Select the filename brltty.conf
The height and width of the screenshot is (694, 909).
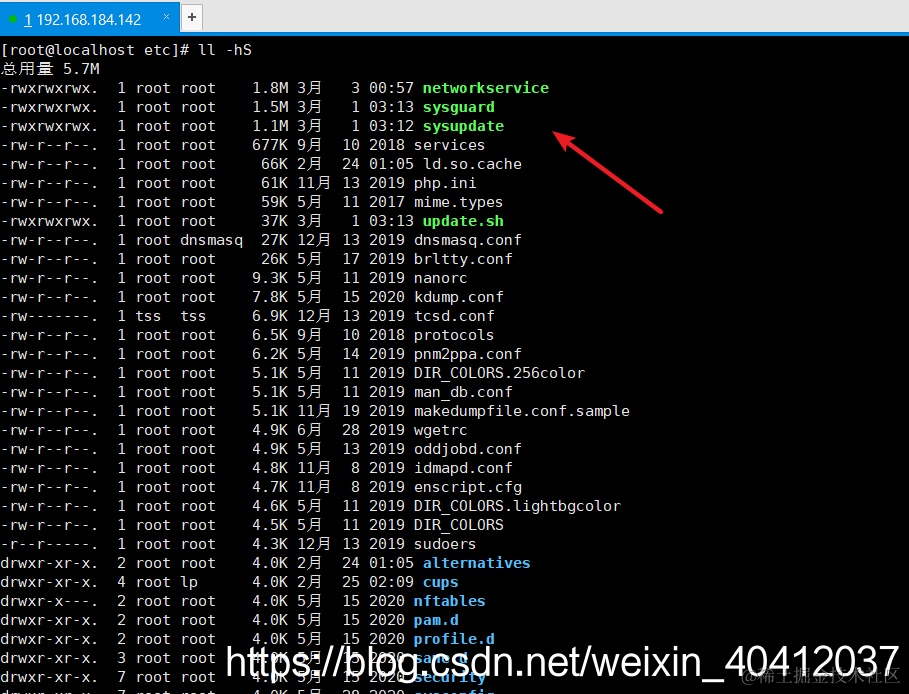pyautogui.click(x=463, y=259)
